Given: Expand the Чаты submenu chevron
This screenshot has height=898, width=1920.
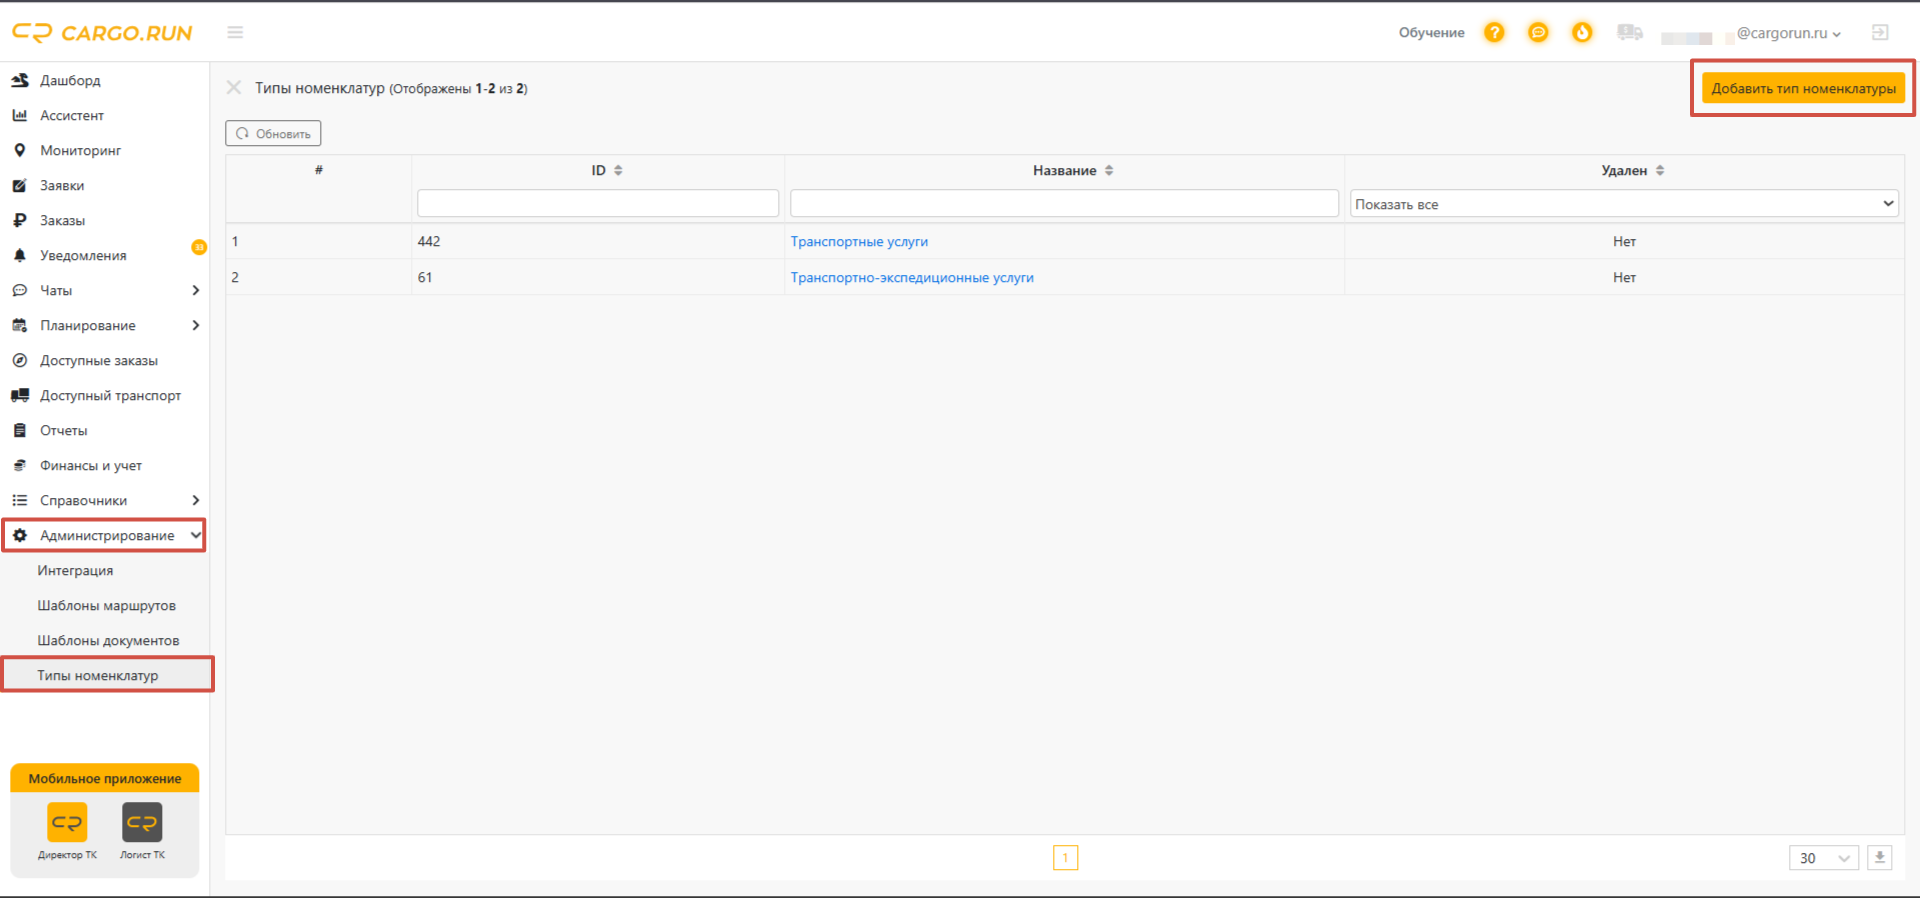Looking at the screenshot, I should pyautogui.click(x=195, y=290).
